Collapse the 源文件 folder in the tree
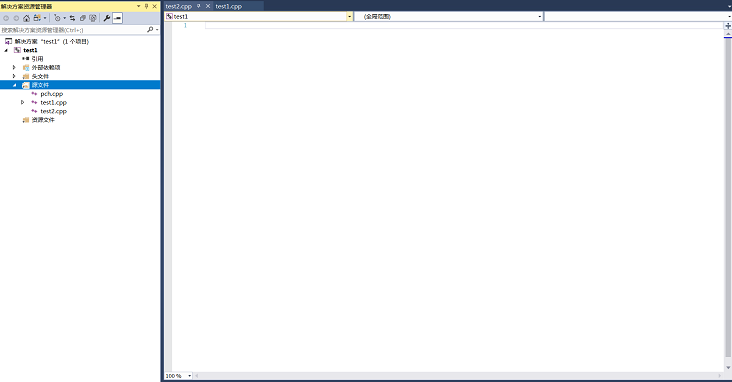The image size is (732, 382). (14, 85)
